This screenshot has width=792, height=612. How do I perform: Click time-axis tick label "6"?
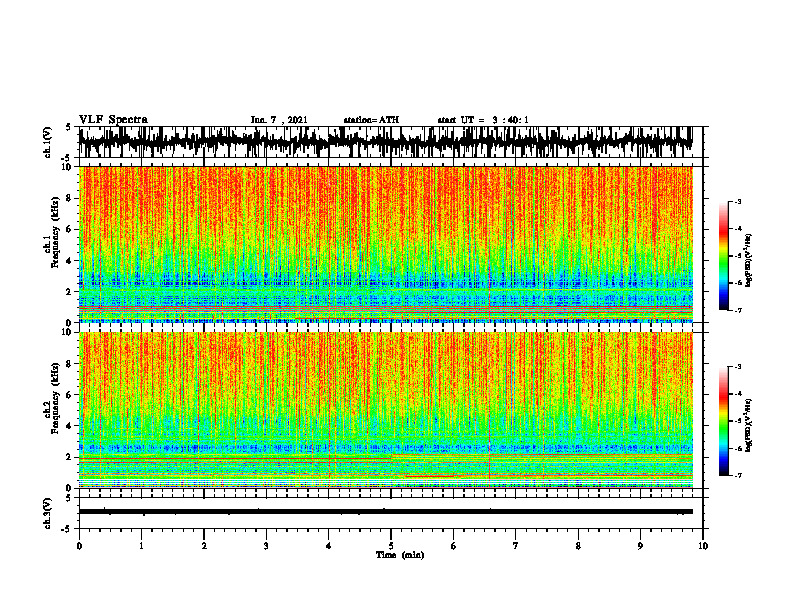click(454, 546)
